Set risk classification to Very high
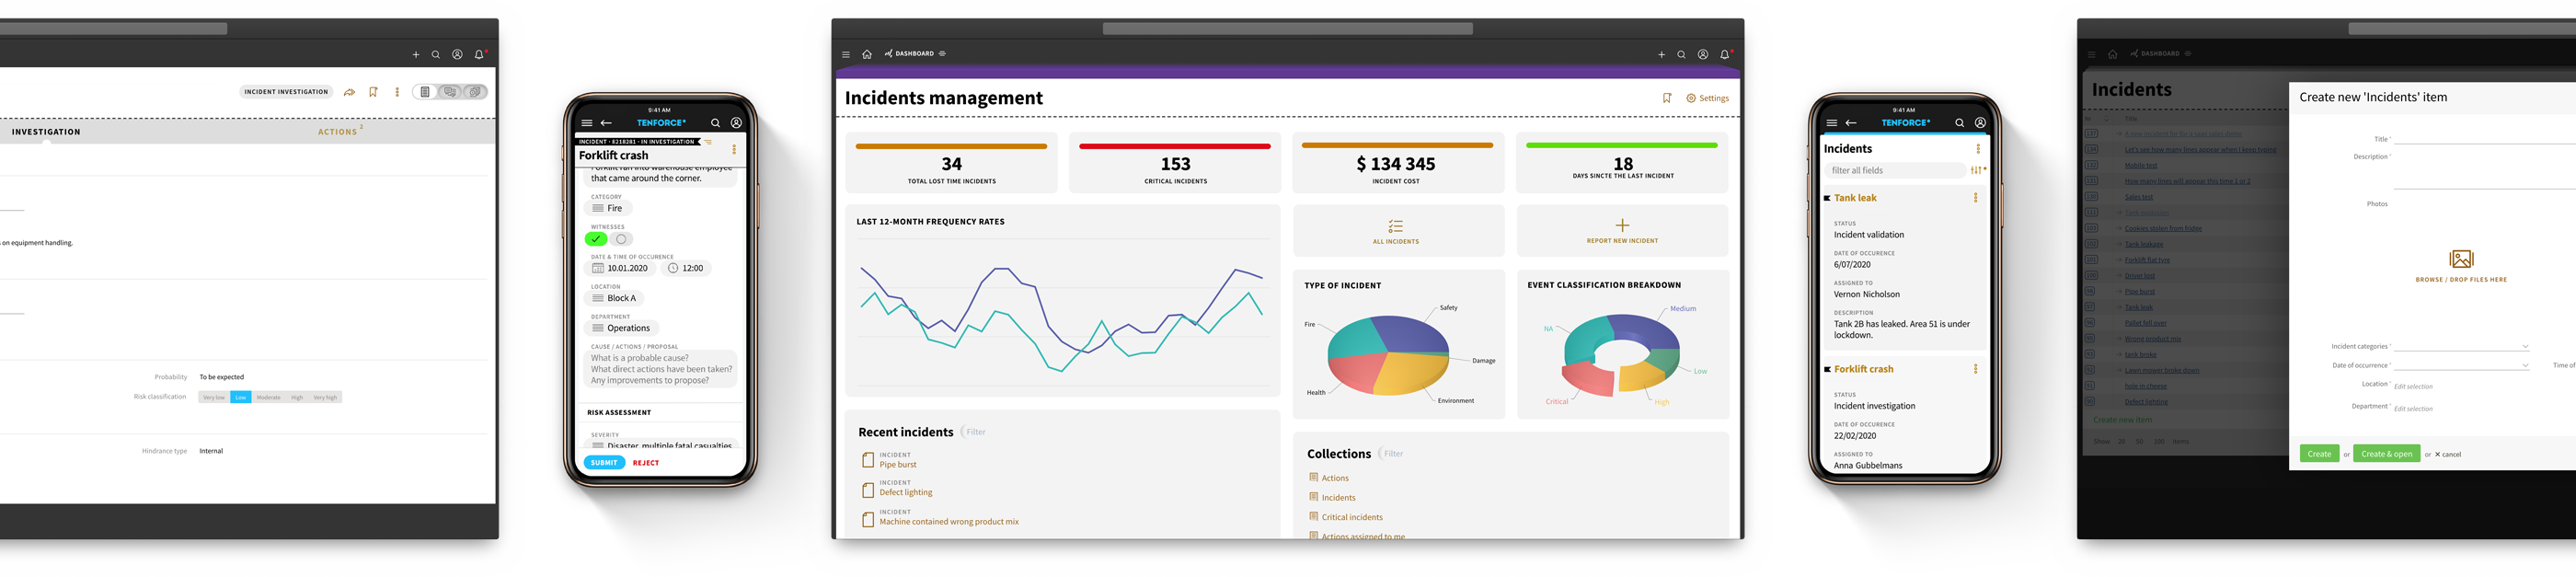Image resolution: width=2576 pixels, height=577 pixels. (x=325, y=397)
